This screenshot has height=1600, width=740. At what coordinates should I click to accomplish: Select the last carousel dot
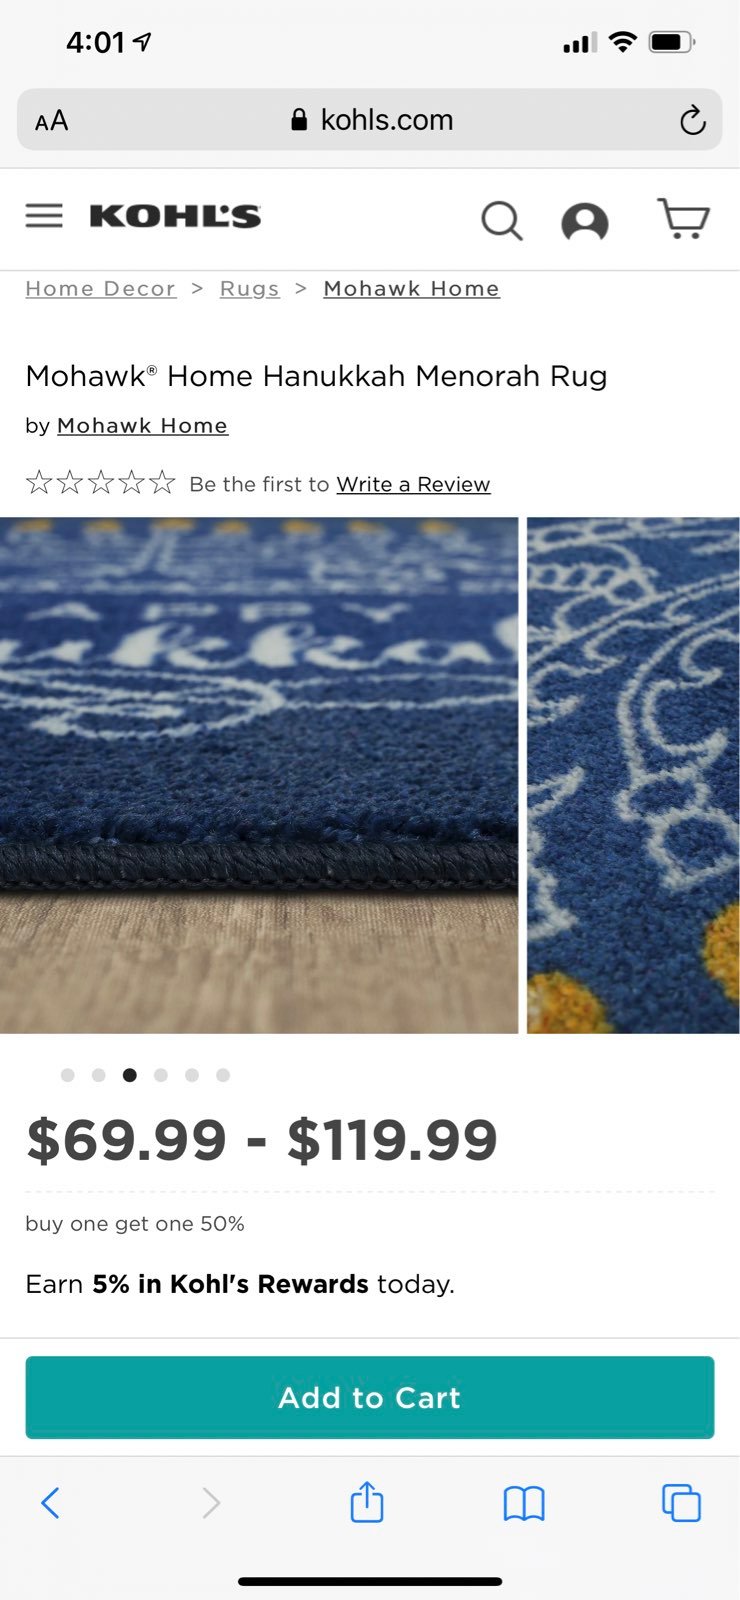click(x=223, y=1075)
